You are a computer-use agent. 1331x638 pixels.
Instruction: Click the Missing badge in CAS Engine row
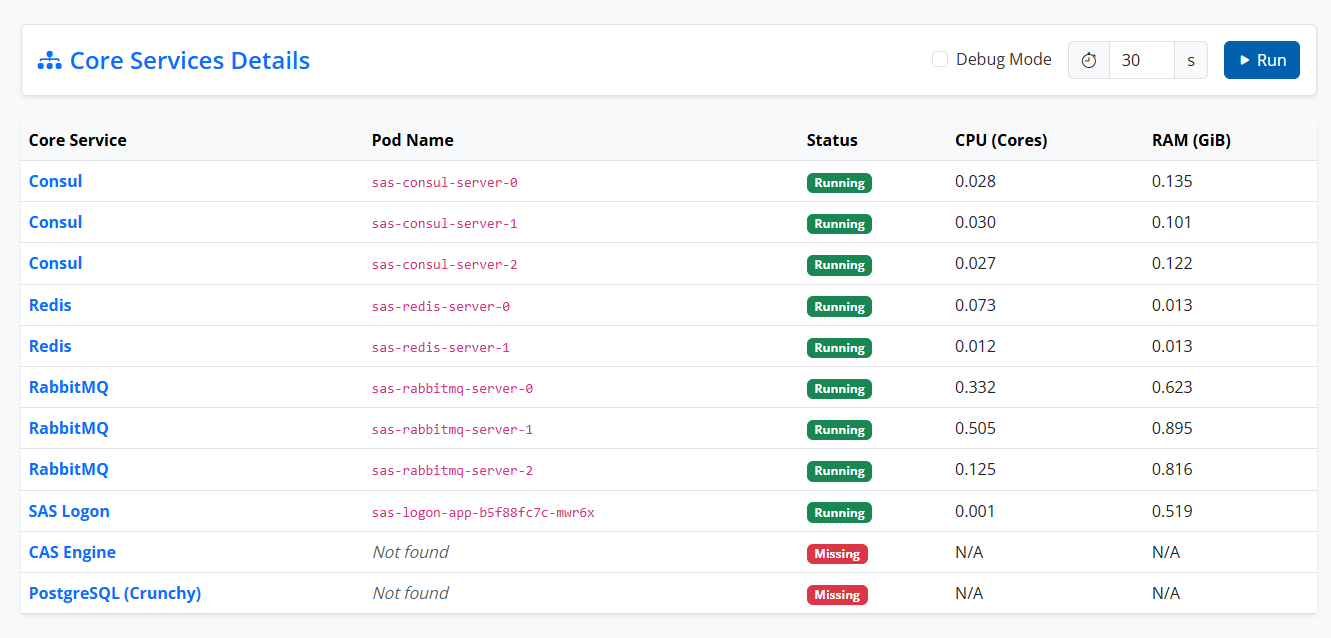point(837,553)
